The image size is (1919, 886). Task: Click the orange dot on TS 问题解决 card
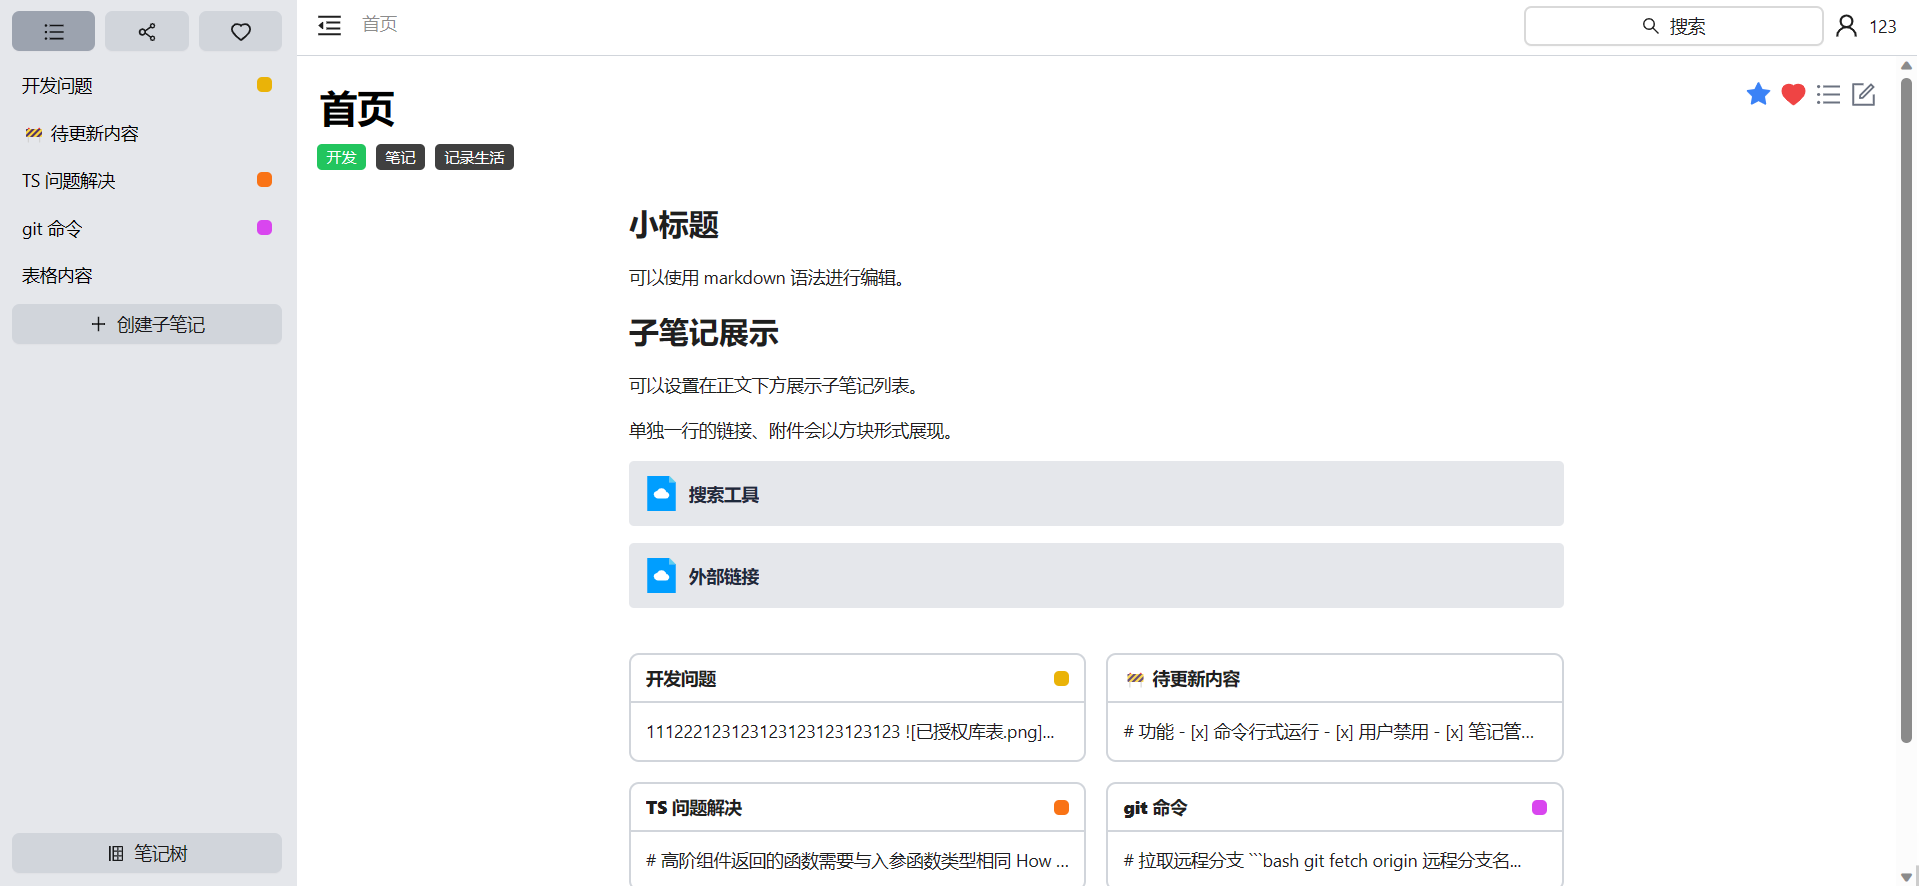pyautogui.click(x=1061, y=808)
